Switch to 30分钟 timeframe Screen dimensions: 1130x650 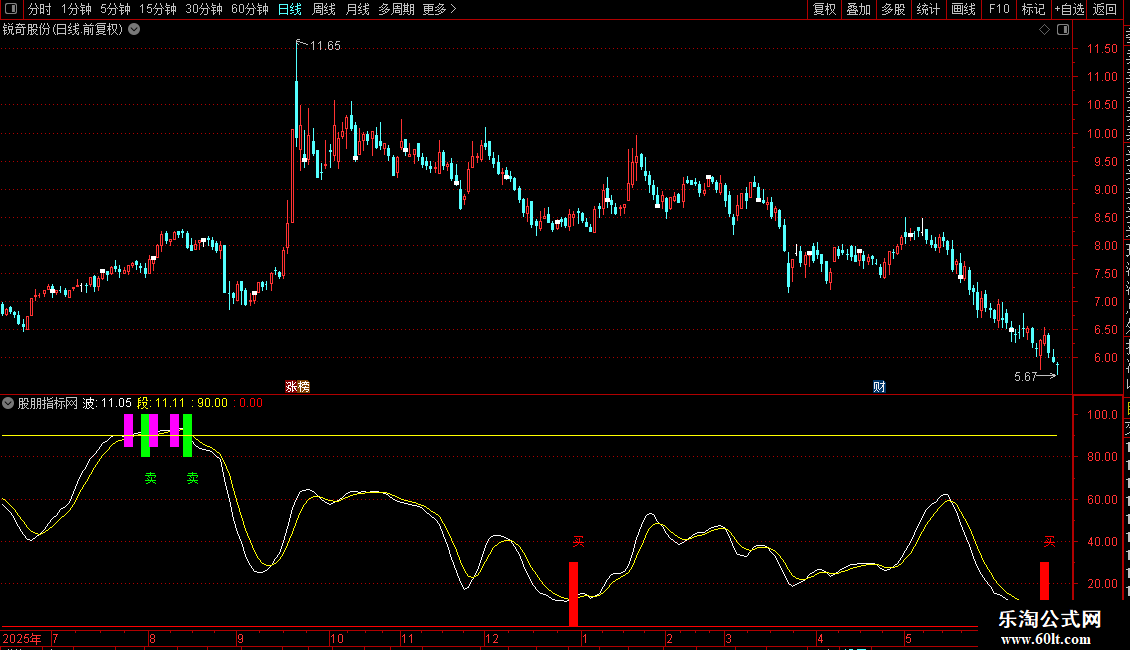pyautogui.click(x=204, y=9)
